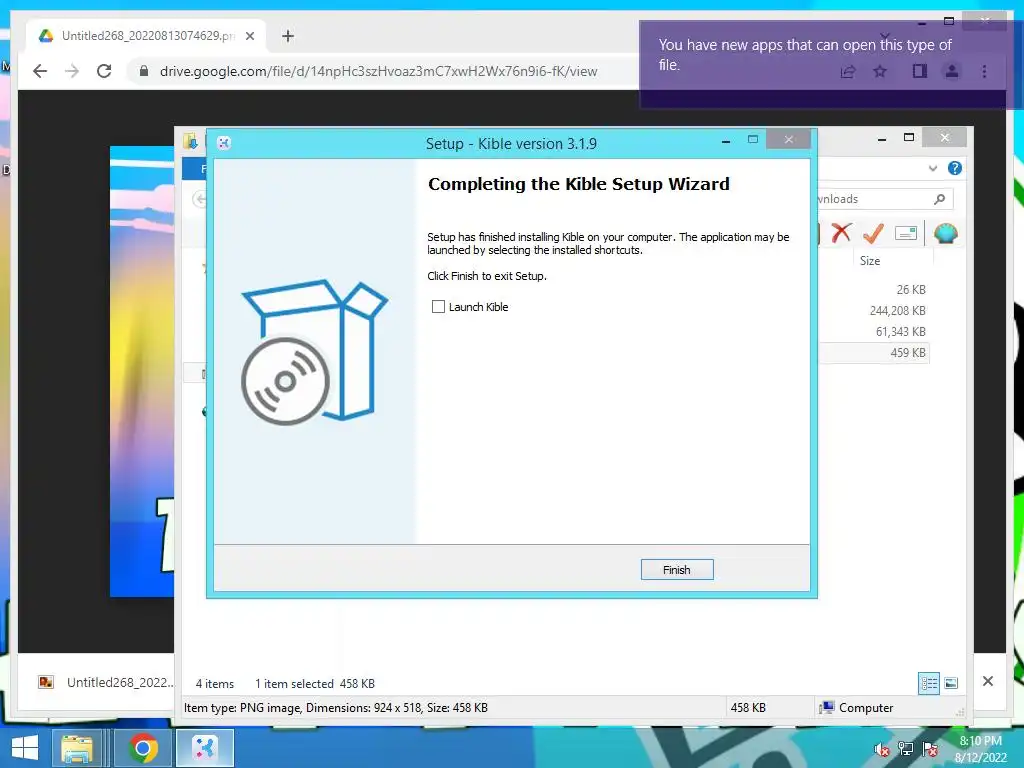Close the Untitled268 Chrome tab

click(x=249, y=36)
